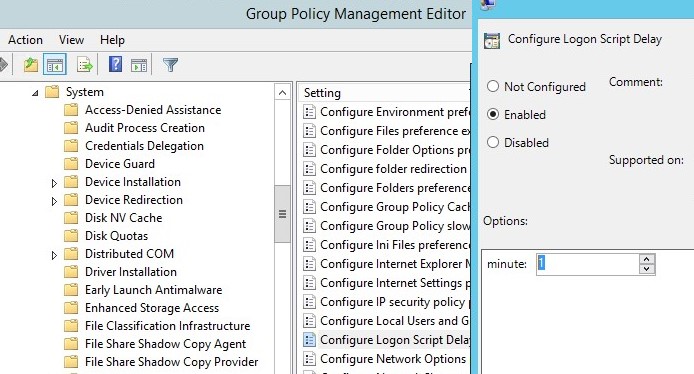Open the Help menu

pos(112,40)
